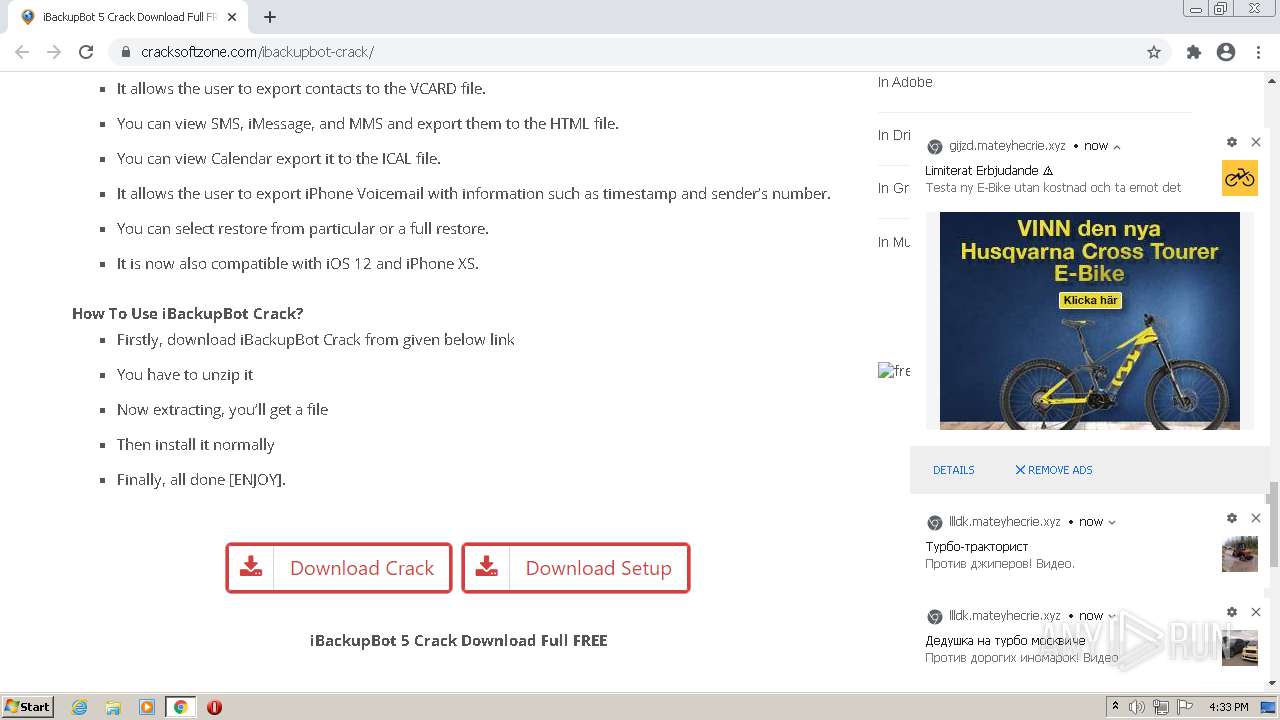Open a new tab with the plus button
The image size is (1280, 720).
pyautogui.click(x=270, y=17)
